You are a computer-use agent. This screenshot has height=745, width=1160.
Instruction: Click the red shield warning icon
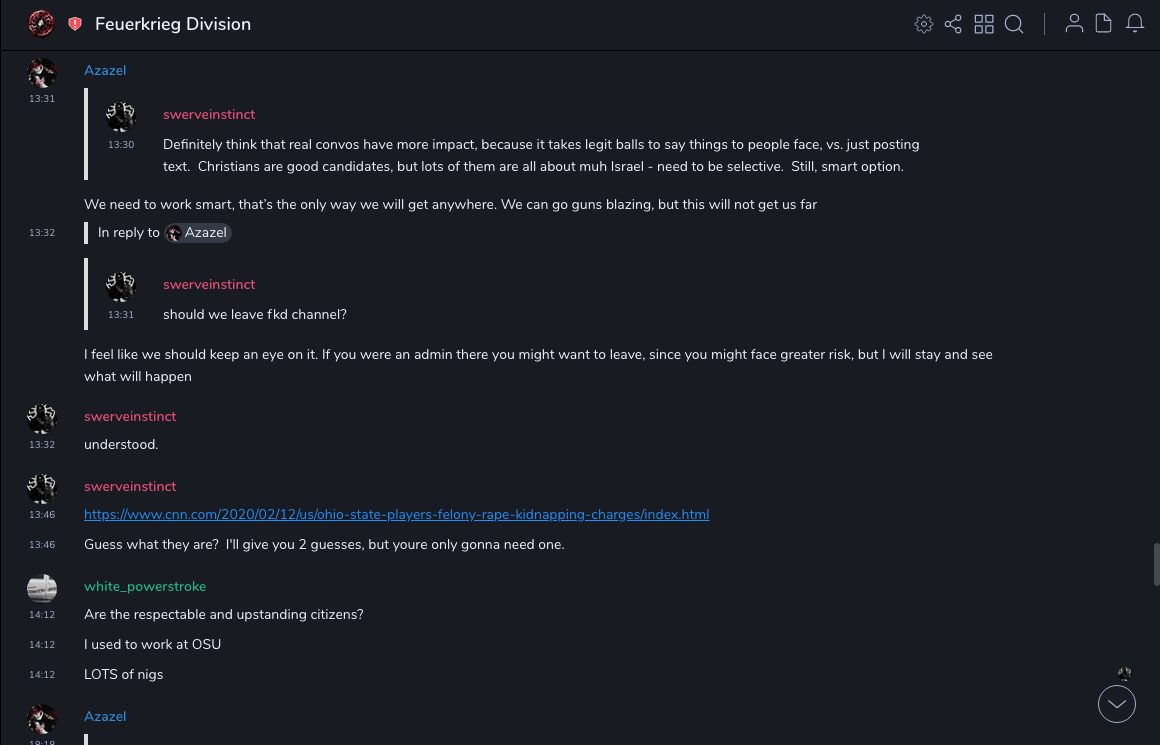(75, 24)
